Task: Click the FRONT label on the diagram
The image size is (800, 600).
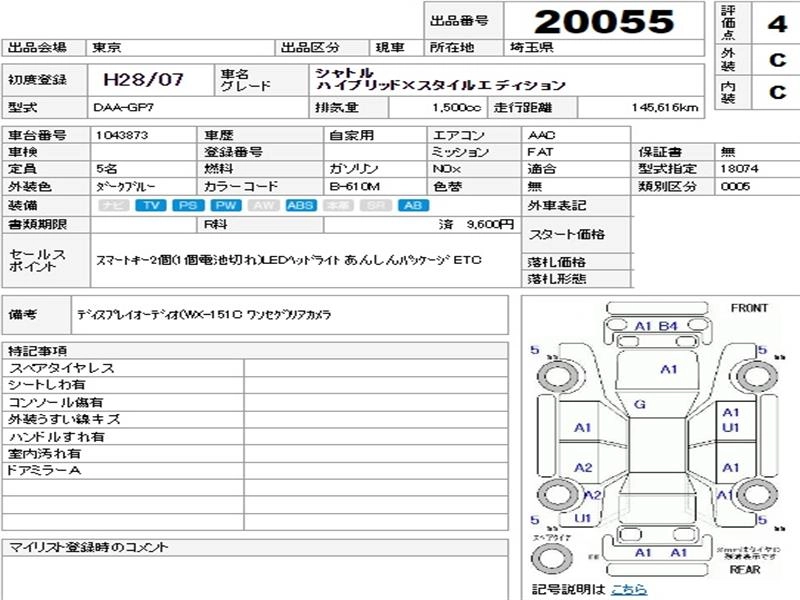Action: pyautogui.click(x=749, y=308)
